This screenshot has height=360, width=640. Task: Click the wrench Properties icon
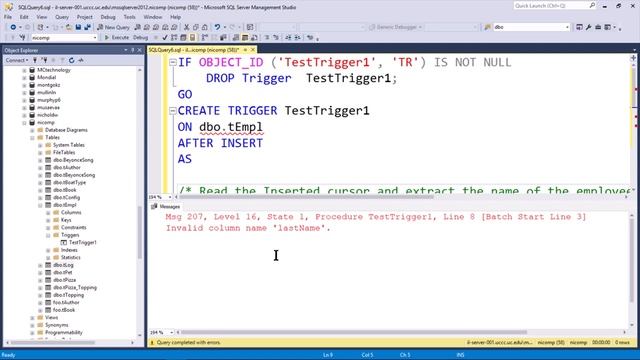click(x=589, y=27)
